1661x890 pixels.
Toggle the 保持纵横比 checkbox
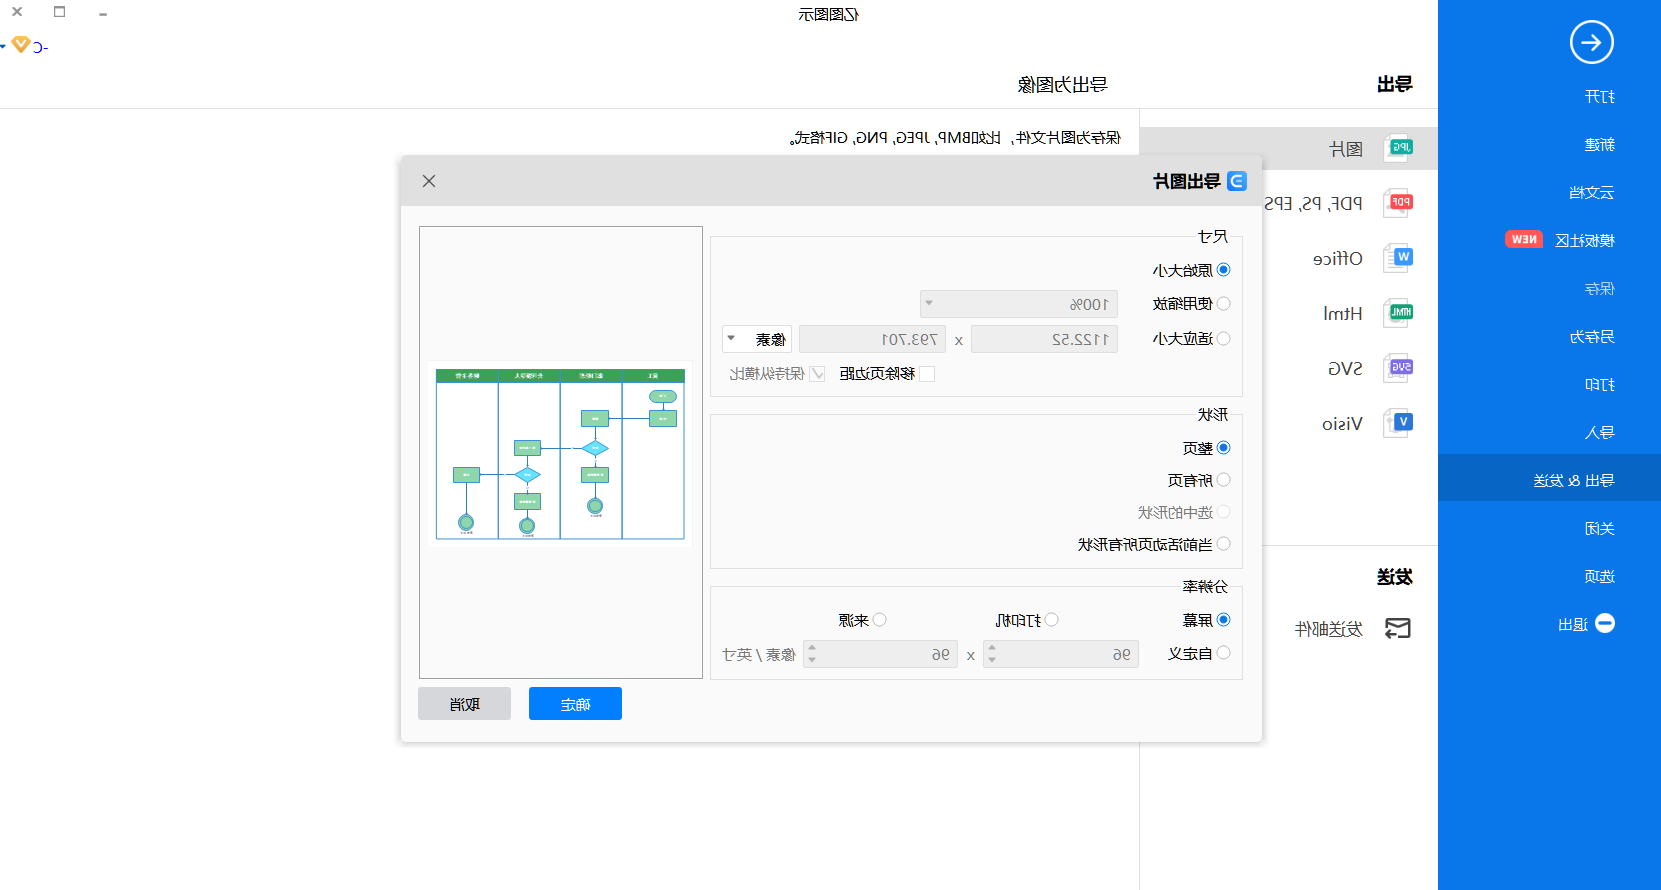tap(817, 374)
